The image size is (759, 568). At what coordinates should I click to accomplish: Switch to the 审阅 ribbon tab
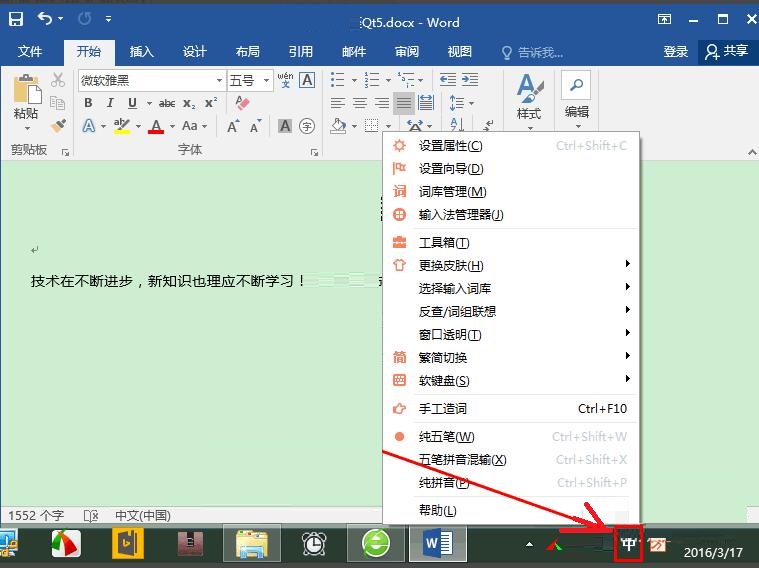pyautogui.click(x=407, y=52)
